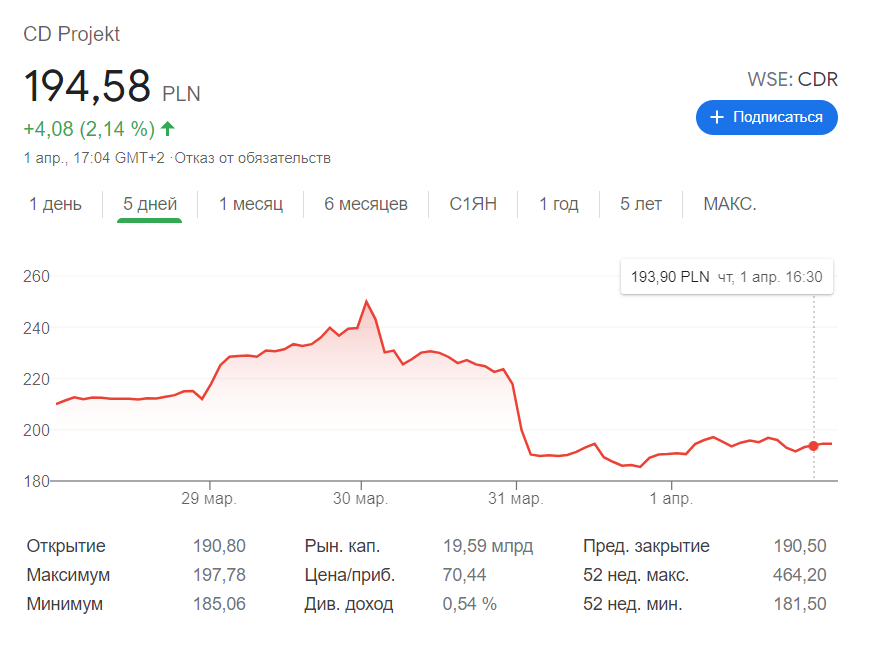881x649 pixels.
Task: Open the Отказ от обязательств disclaimer link
Action: click(252, 158)
